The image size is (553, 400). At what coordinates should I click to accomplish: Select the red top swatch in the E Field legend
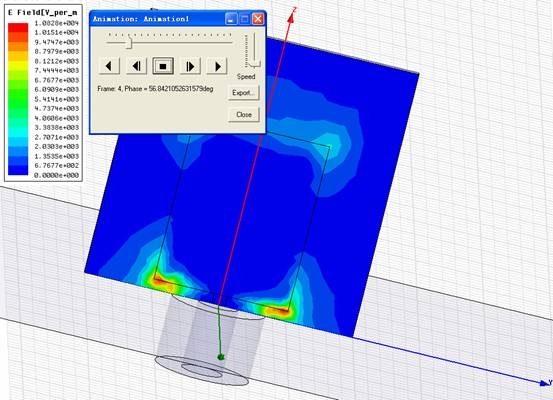click(x=18, y=28)
